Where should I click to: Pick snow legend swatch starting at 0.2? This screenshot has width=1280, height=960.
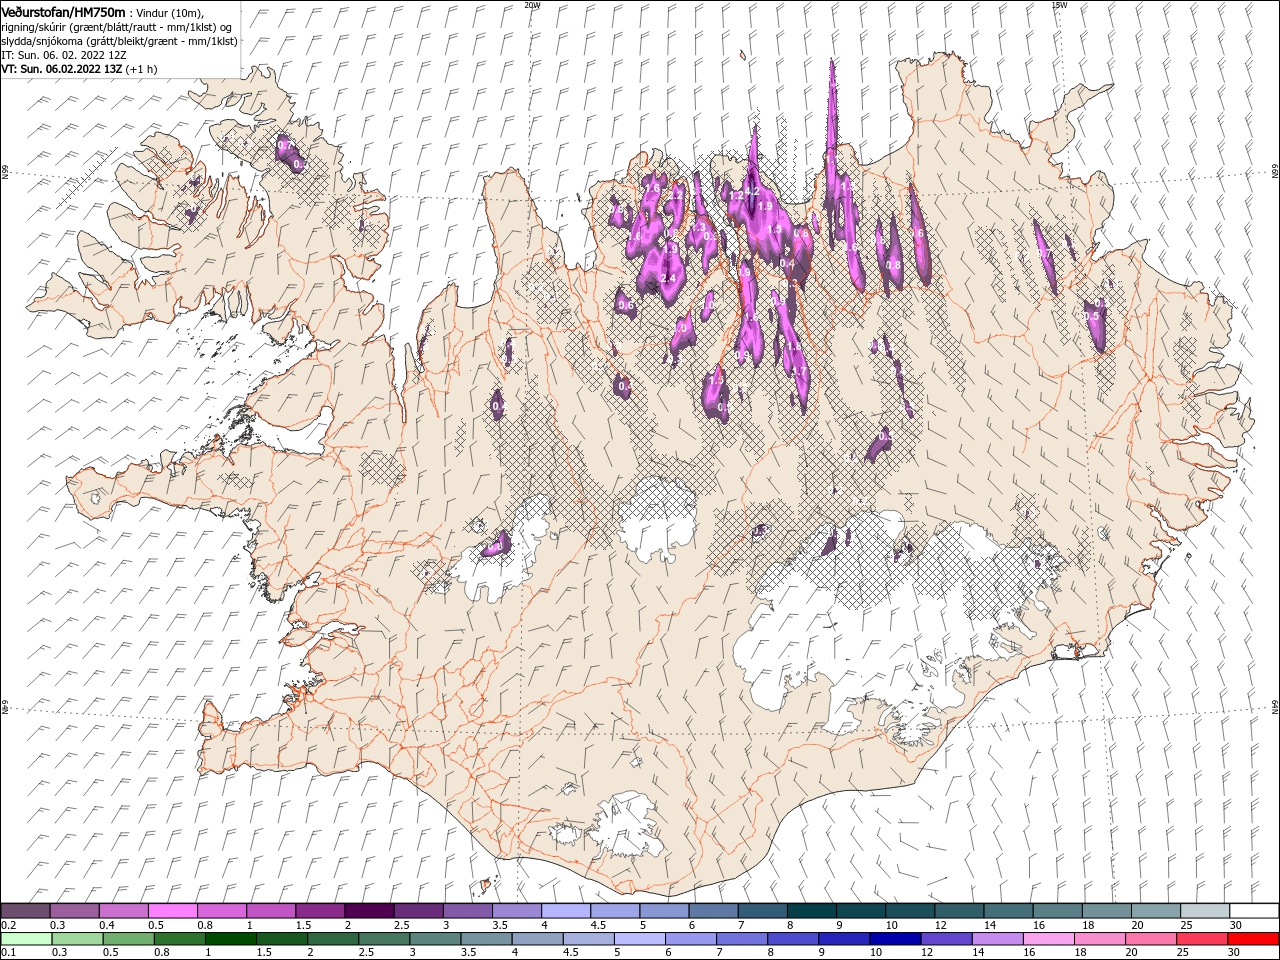25,911
